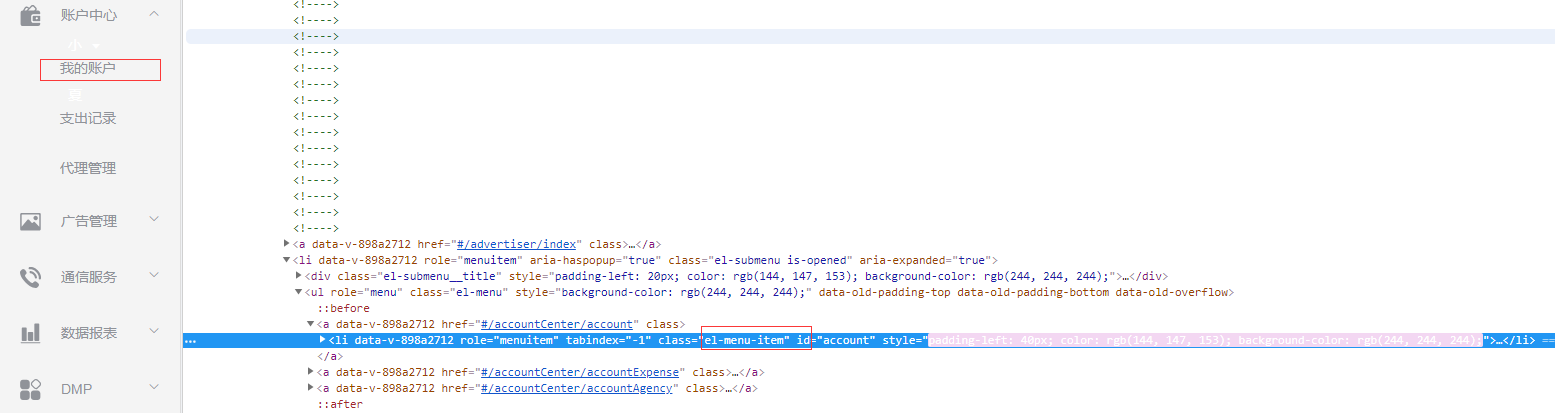The image size is (1555, 413).
Task: Select 广告管理 menu label
Action: [89, 221]
